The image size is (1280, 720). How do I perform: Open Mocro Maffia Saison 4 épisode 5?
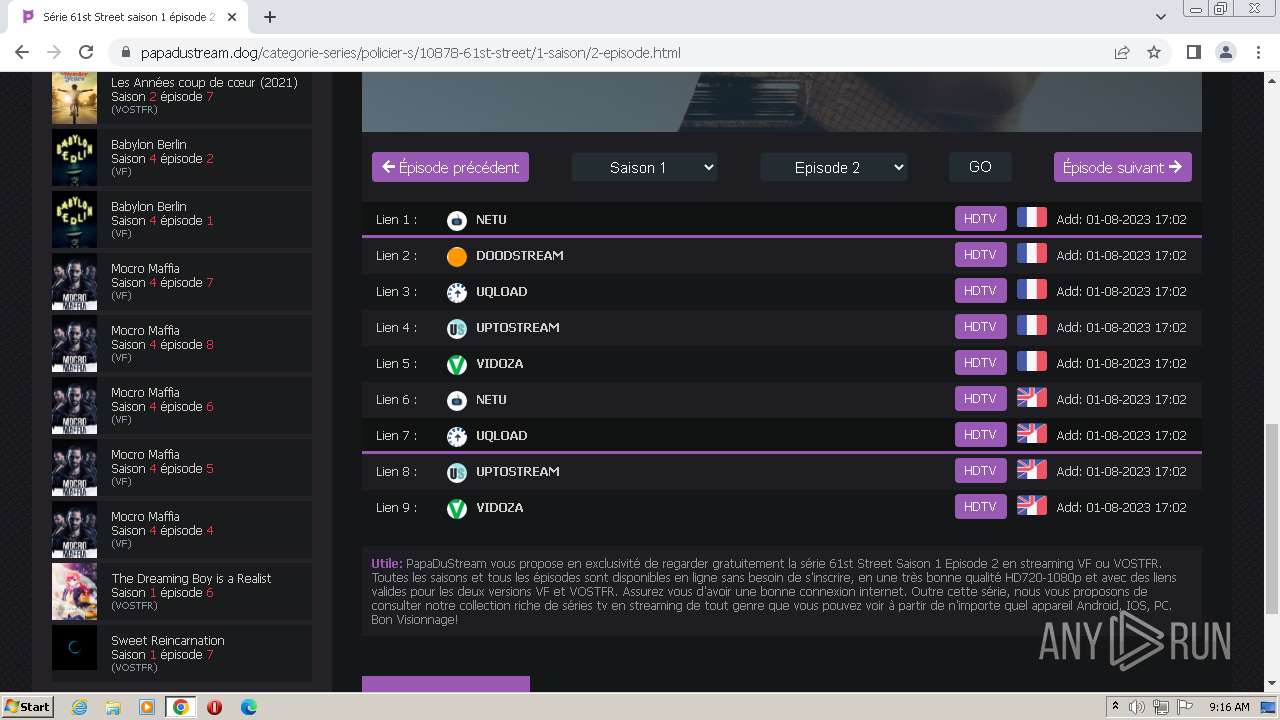coord(182,468)
